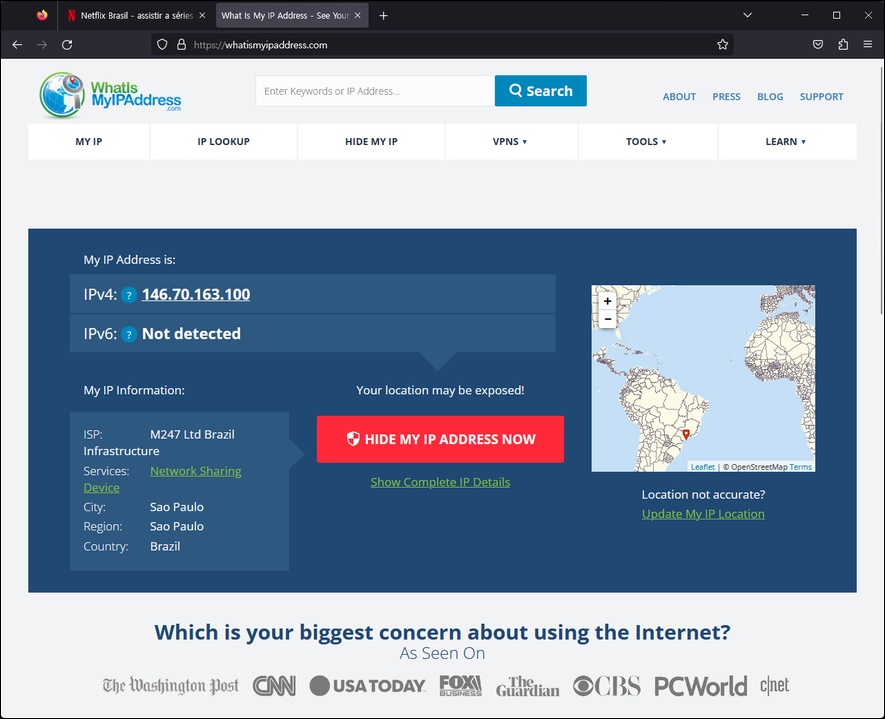Image resolution: width=885 pixels, height=719 pixels.
Task: Expand the TOOLS dropdown menu
Action: pos(646,142)
